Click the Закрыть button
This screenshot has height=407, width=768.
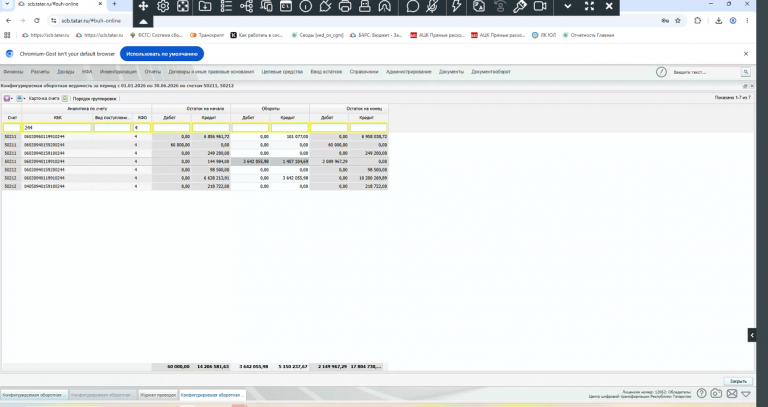(738, 381)
